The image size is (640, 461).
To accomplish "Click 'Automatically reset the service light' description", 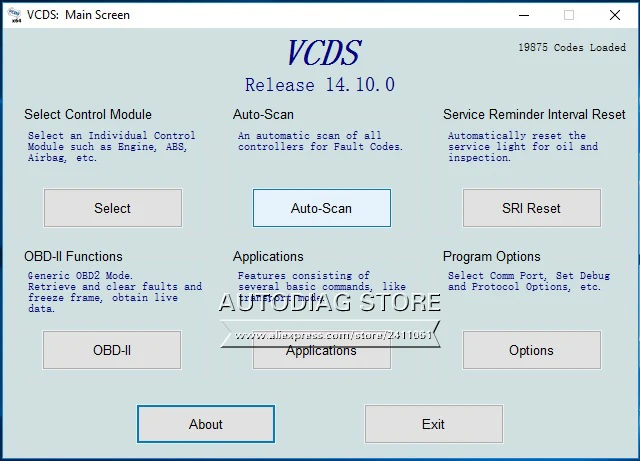I will (x=523, y=147).
